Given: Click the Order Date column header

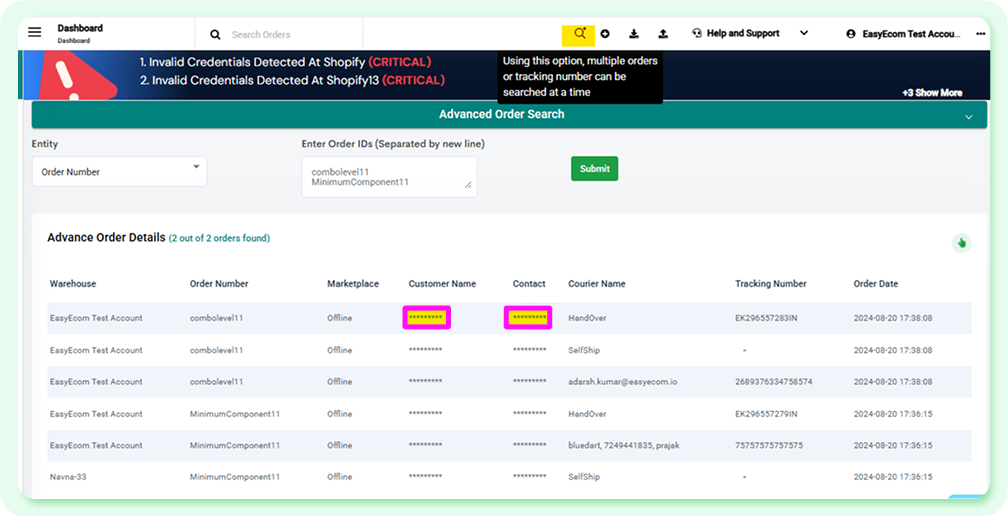Looking at the screenshot, I should point(876,283).
